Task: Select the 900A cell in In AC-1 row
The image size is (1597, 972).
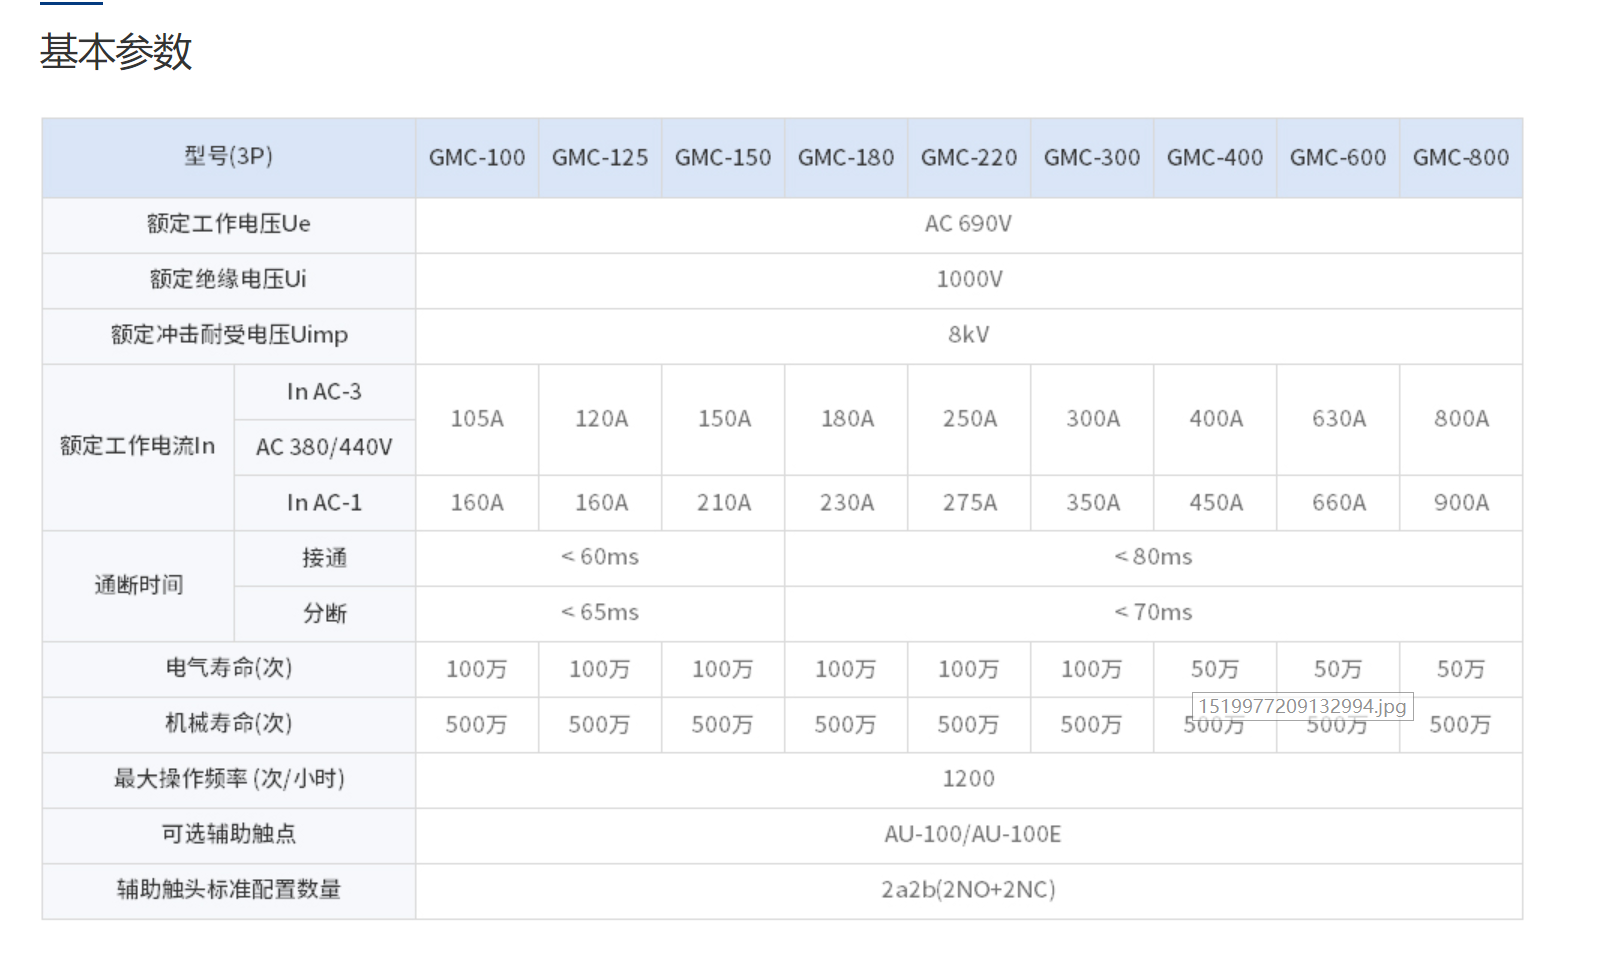Action: (1460, 503)
